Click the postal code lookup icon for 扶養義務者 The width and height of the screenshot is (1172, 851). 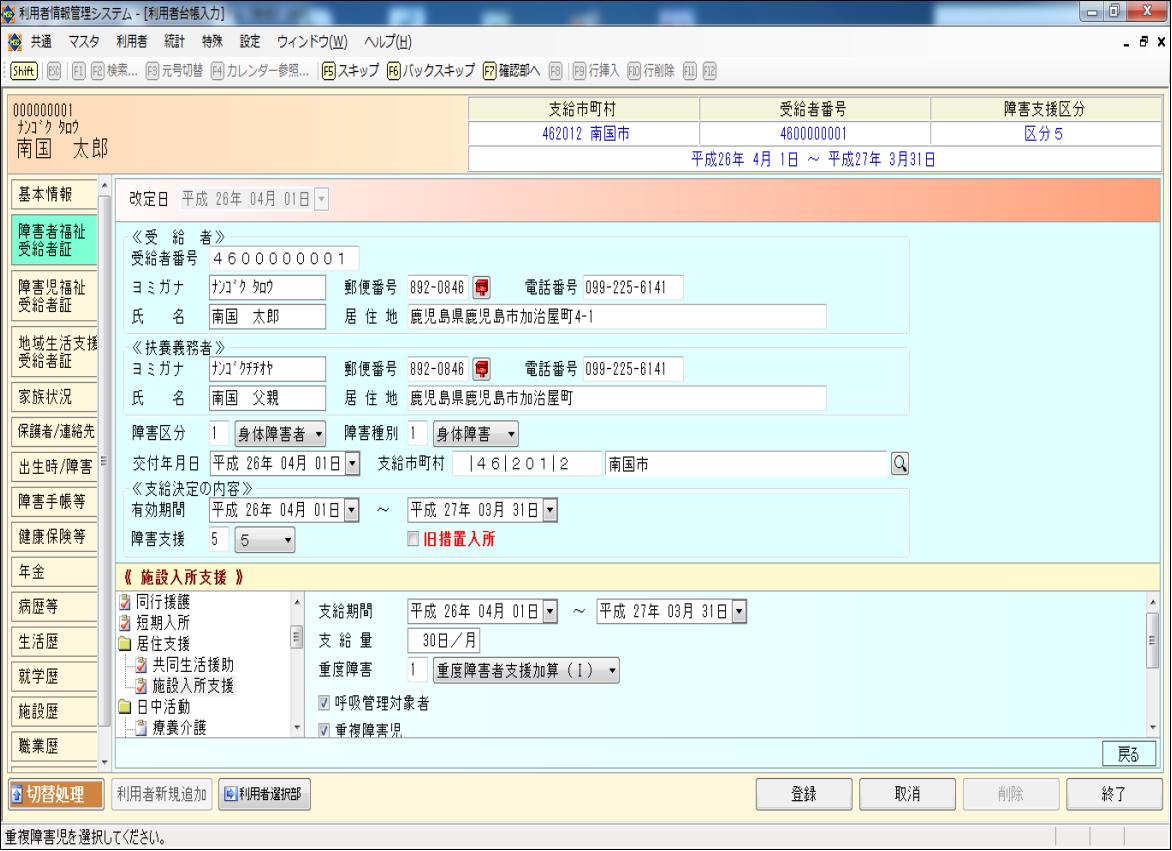click(482, 369)
